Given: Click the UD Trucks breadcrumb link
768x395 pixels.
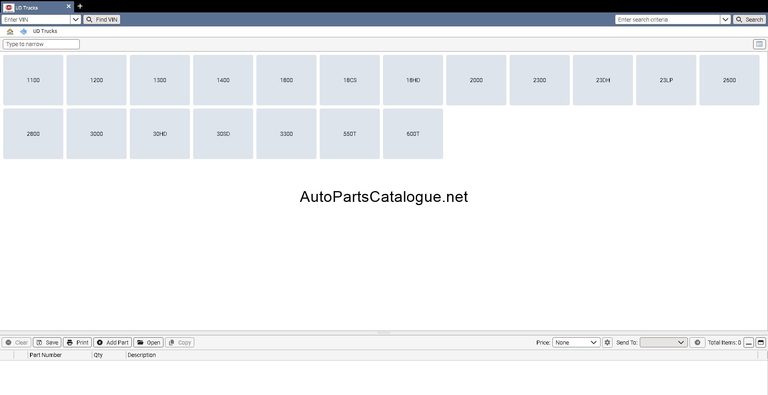Looking at the screenshot, I should point(45,31).
